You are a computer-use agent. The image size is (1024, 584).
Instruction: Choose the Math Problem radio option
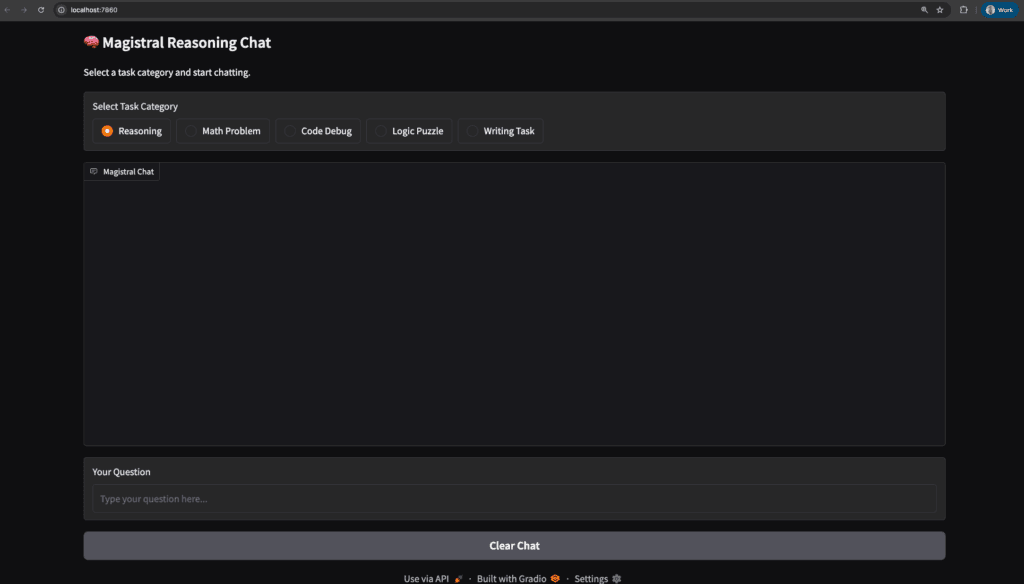tap(223, 131)
